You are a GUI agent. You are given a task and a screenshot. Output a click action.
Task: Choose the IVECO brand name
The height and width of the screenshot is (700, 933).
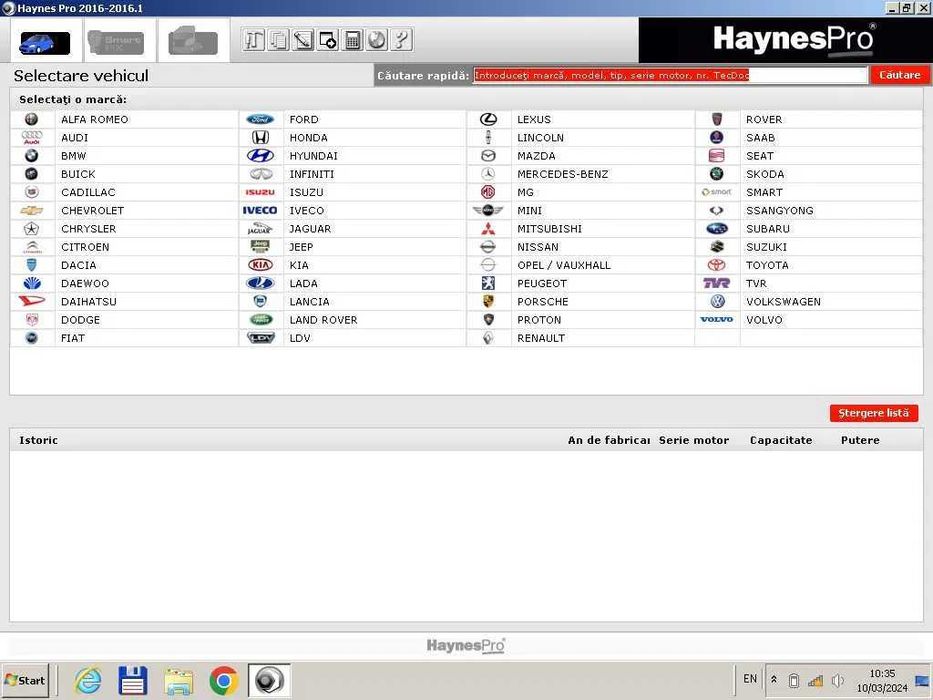click(x=307, y=211)
